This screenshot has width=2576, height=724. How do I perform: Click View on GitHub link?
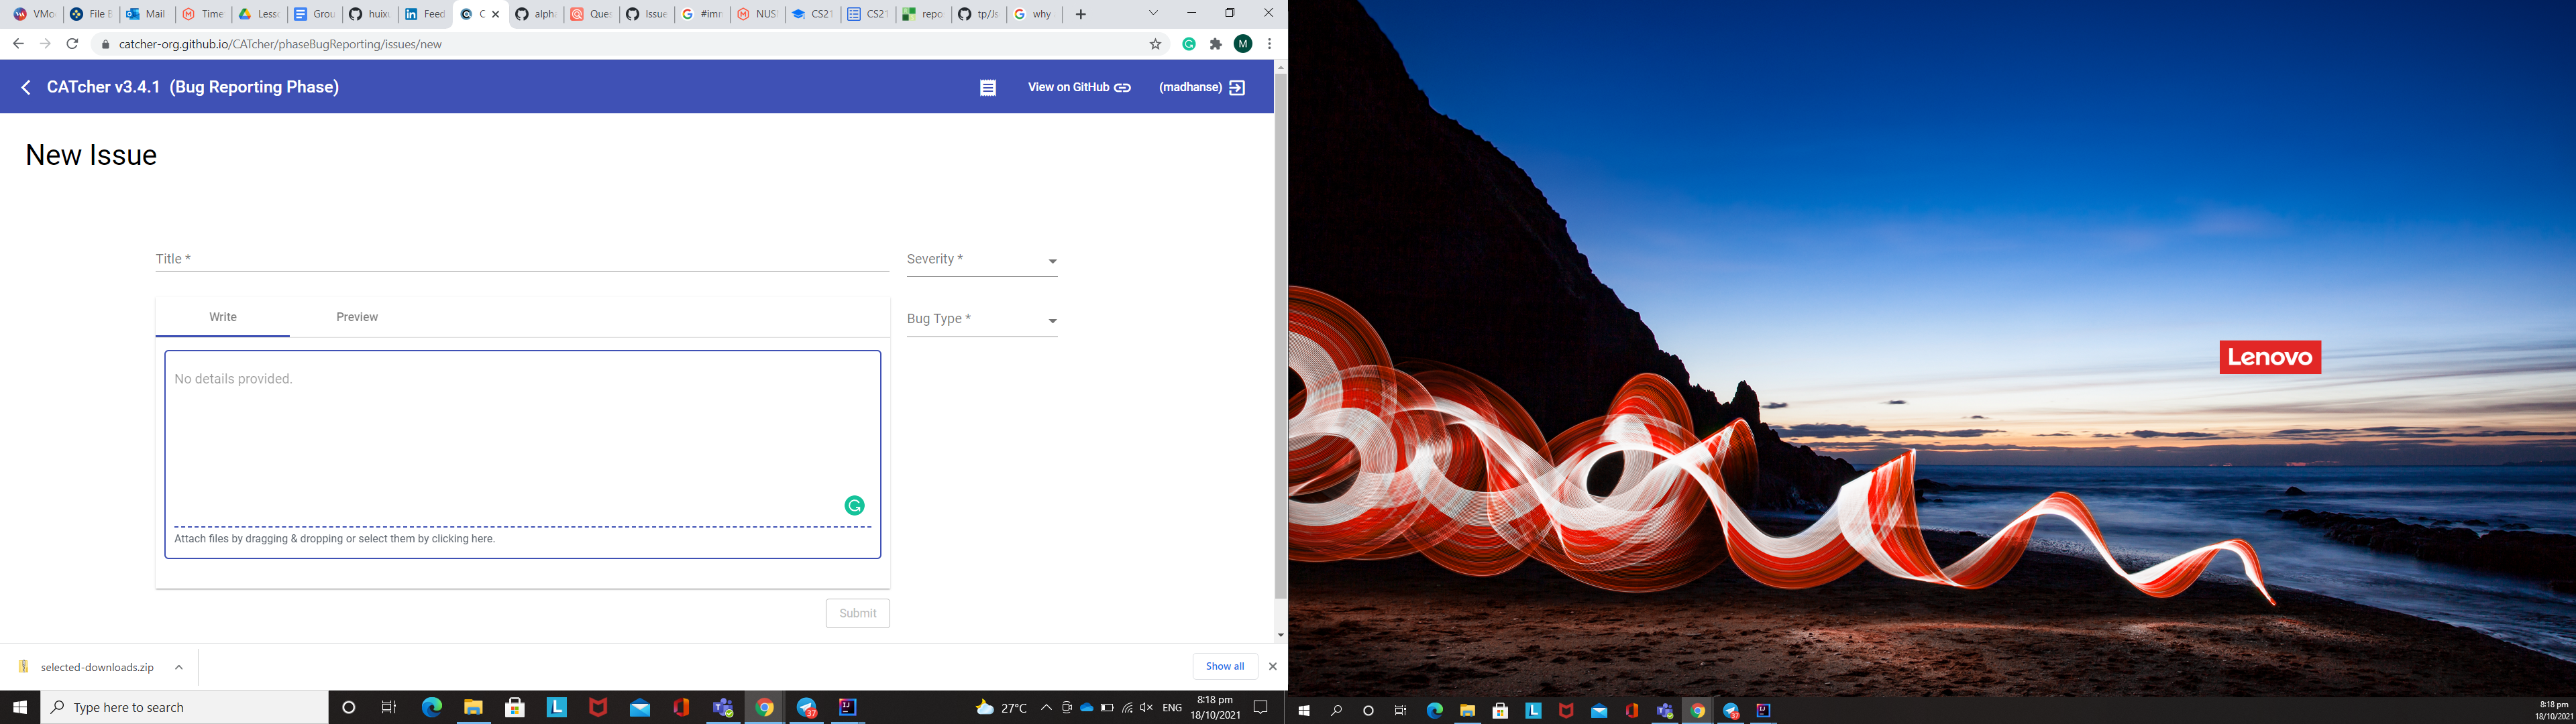[1079, 88]
